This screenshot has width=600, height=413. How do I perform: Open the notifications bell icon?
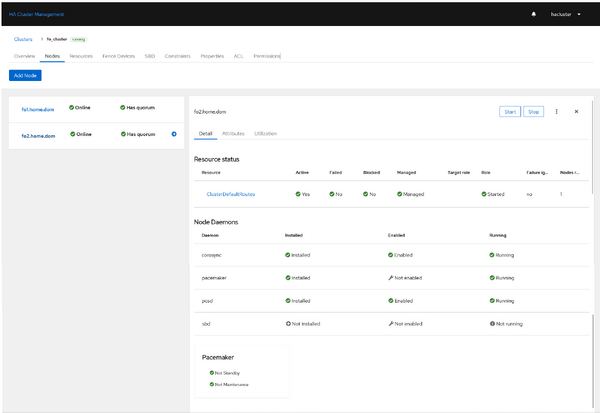(x=533, y=14)
